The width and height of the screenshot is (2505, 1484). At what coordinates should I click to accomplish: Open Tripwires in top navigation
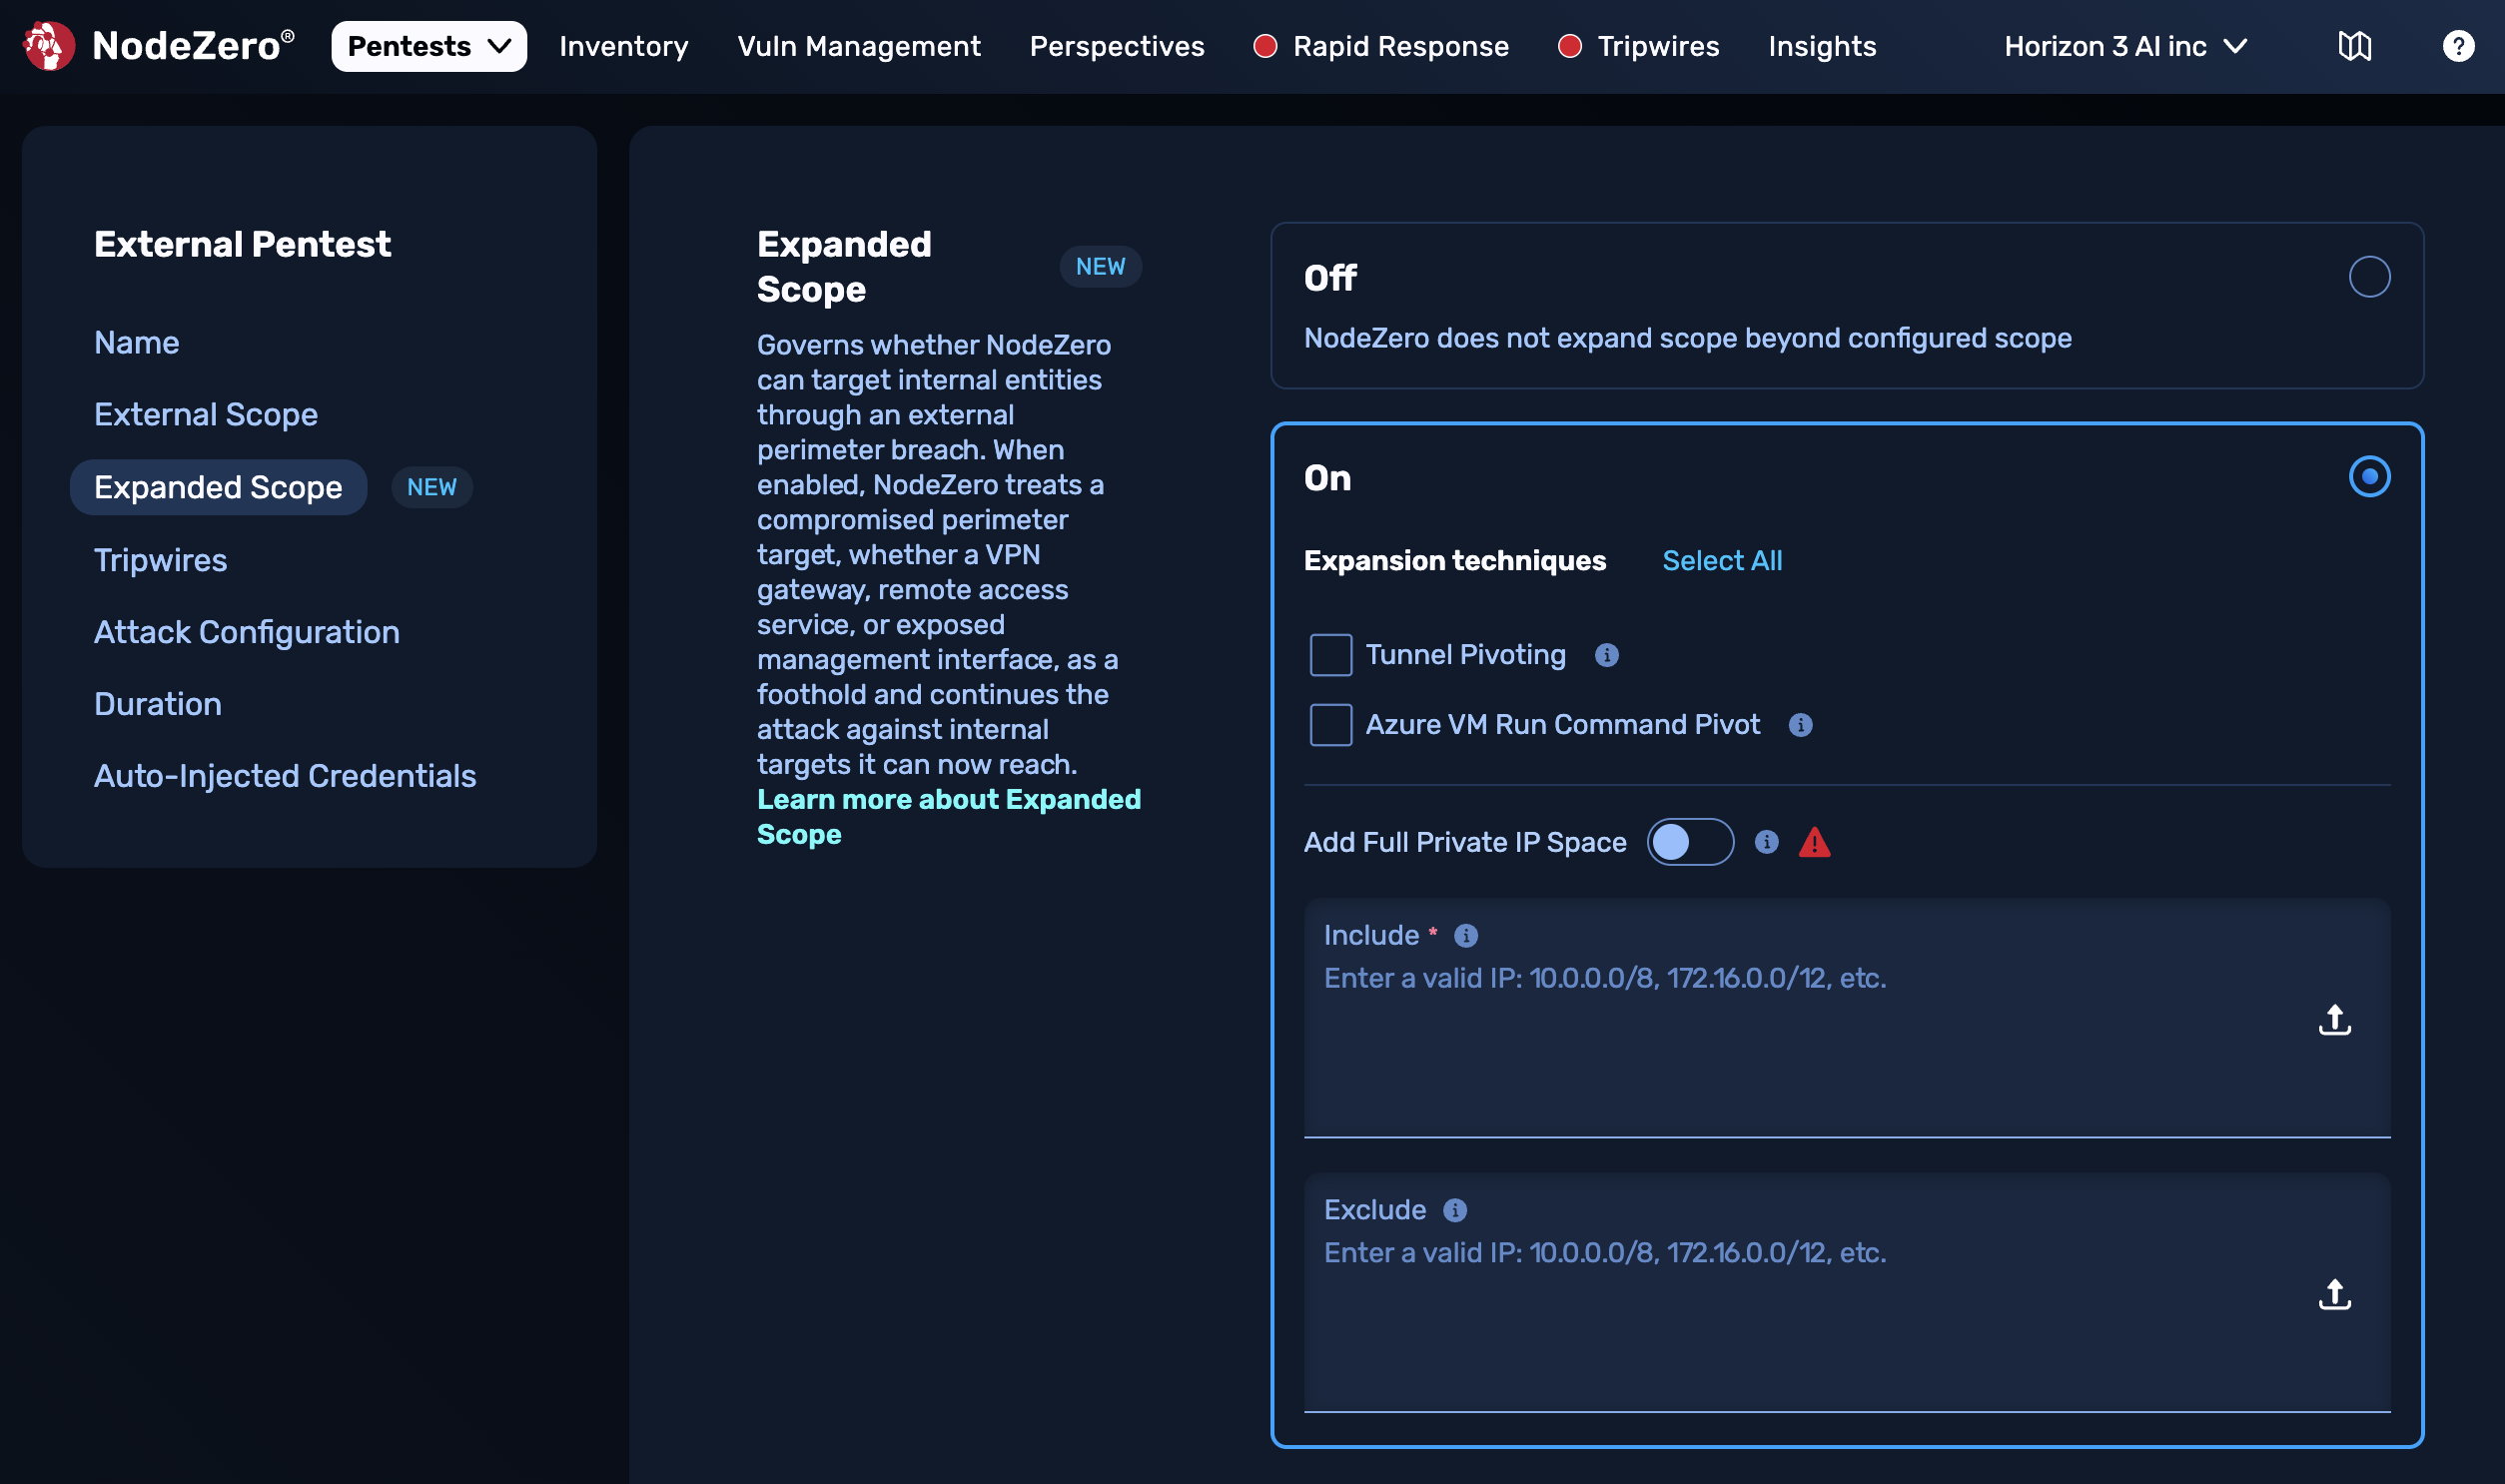(x=1658, y=46)
